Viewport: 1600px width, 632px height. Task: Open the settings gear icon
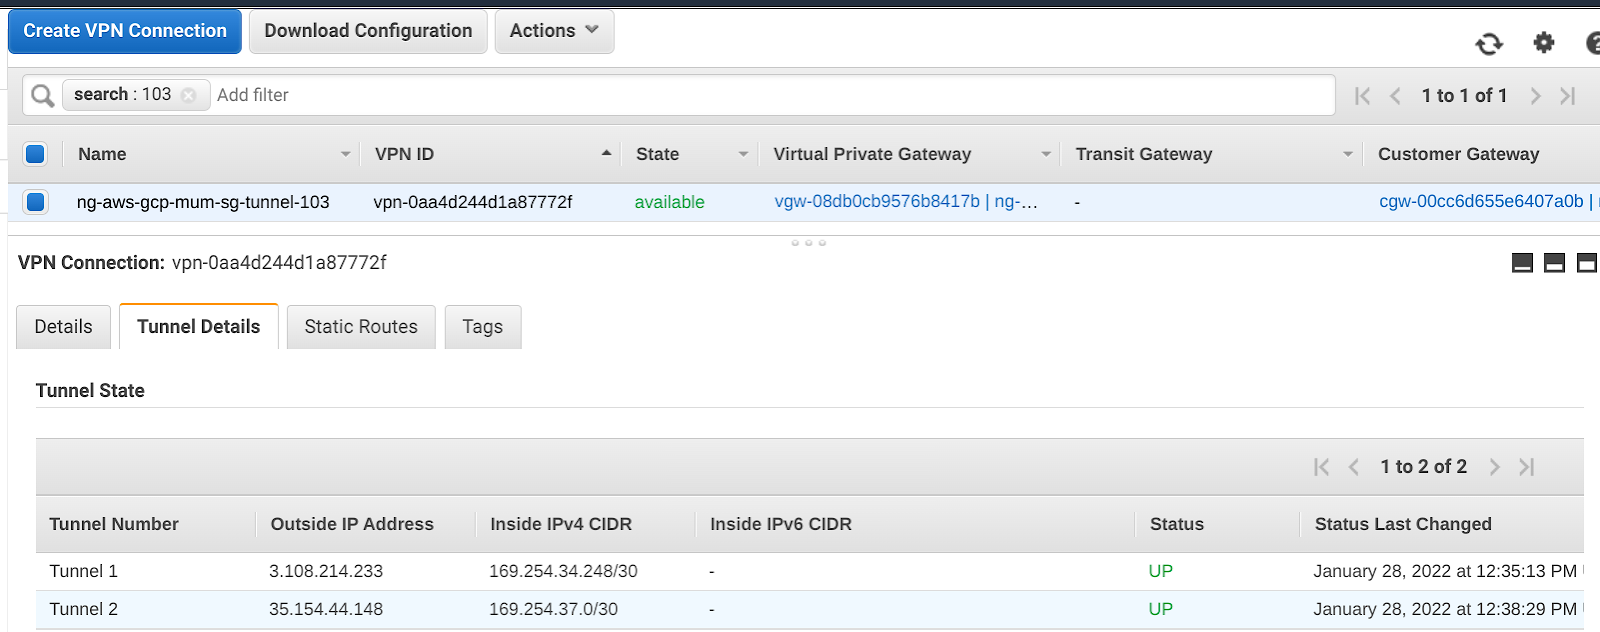[x=1544, y=43]
